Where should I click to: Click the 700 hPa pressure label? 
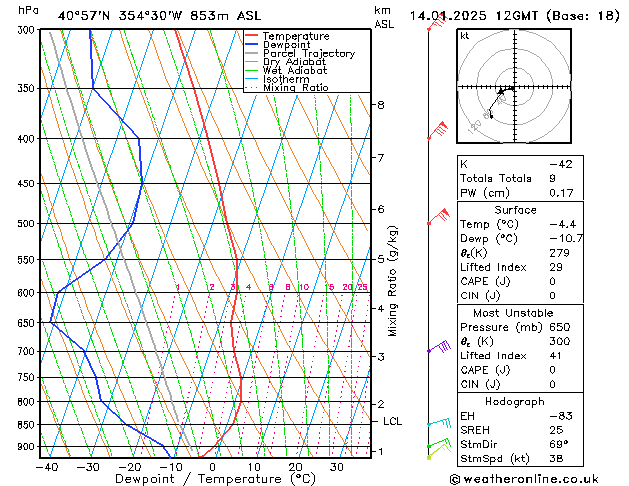[x=27, y=352]
